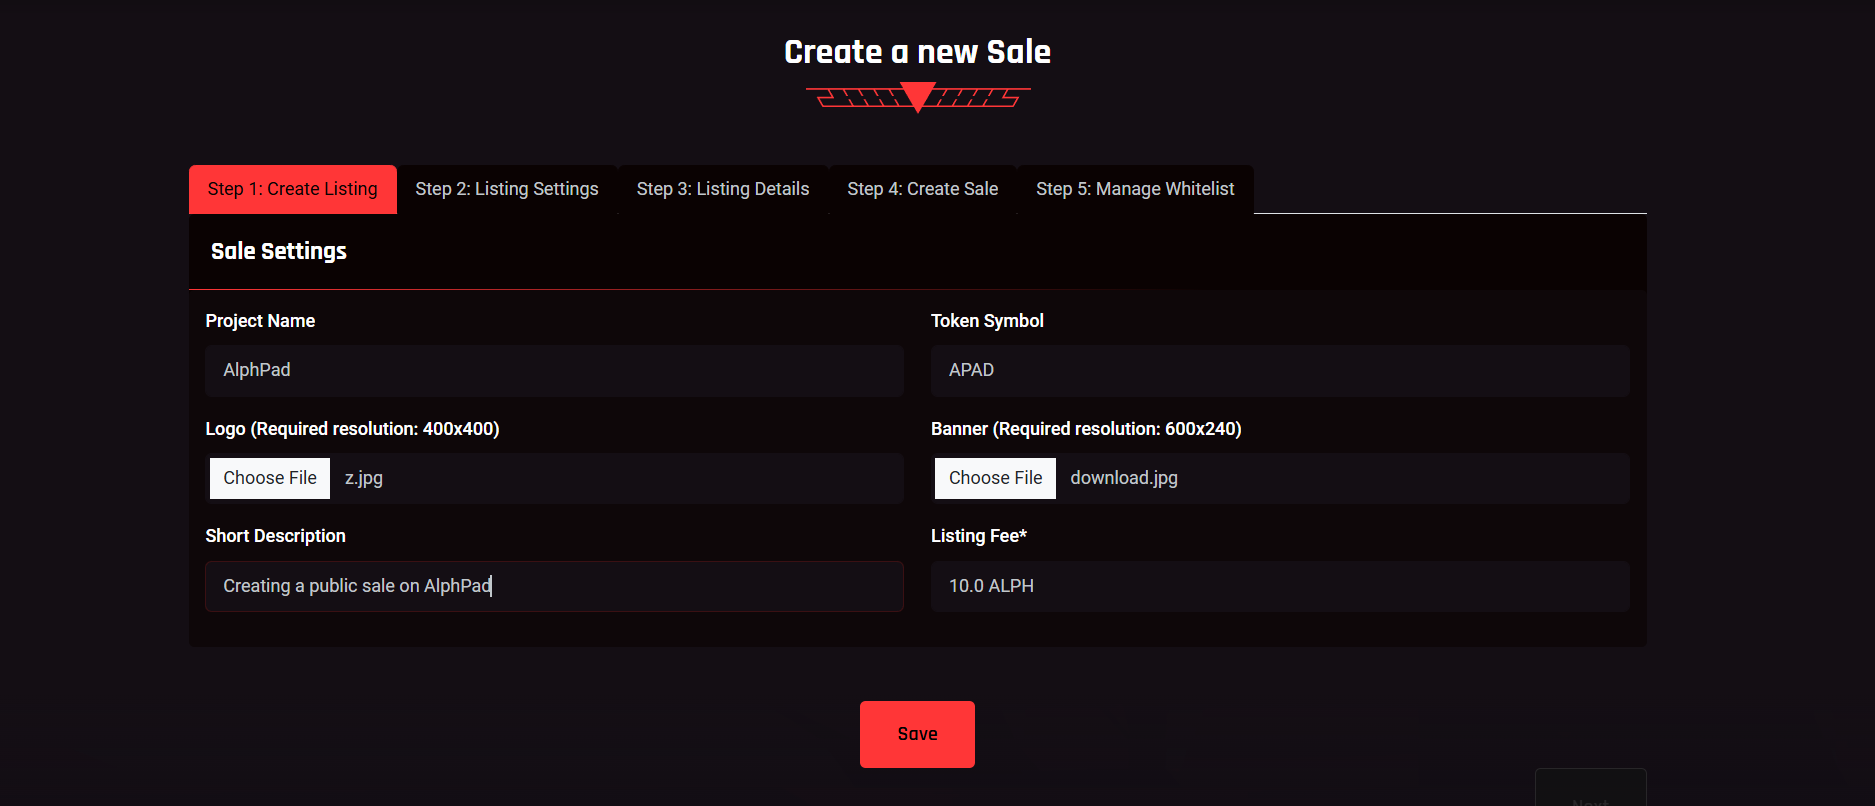1875x806 pixels.
Task: Hit the red Save button
Action: (x=917, y=734)
